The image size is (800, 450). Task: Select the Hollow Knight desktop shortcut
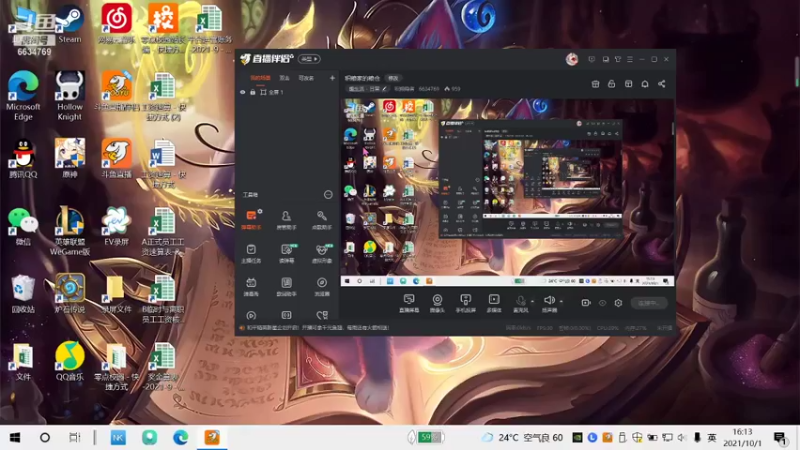(x=69, y=96)
